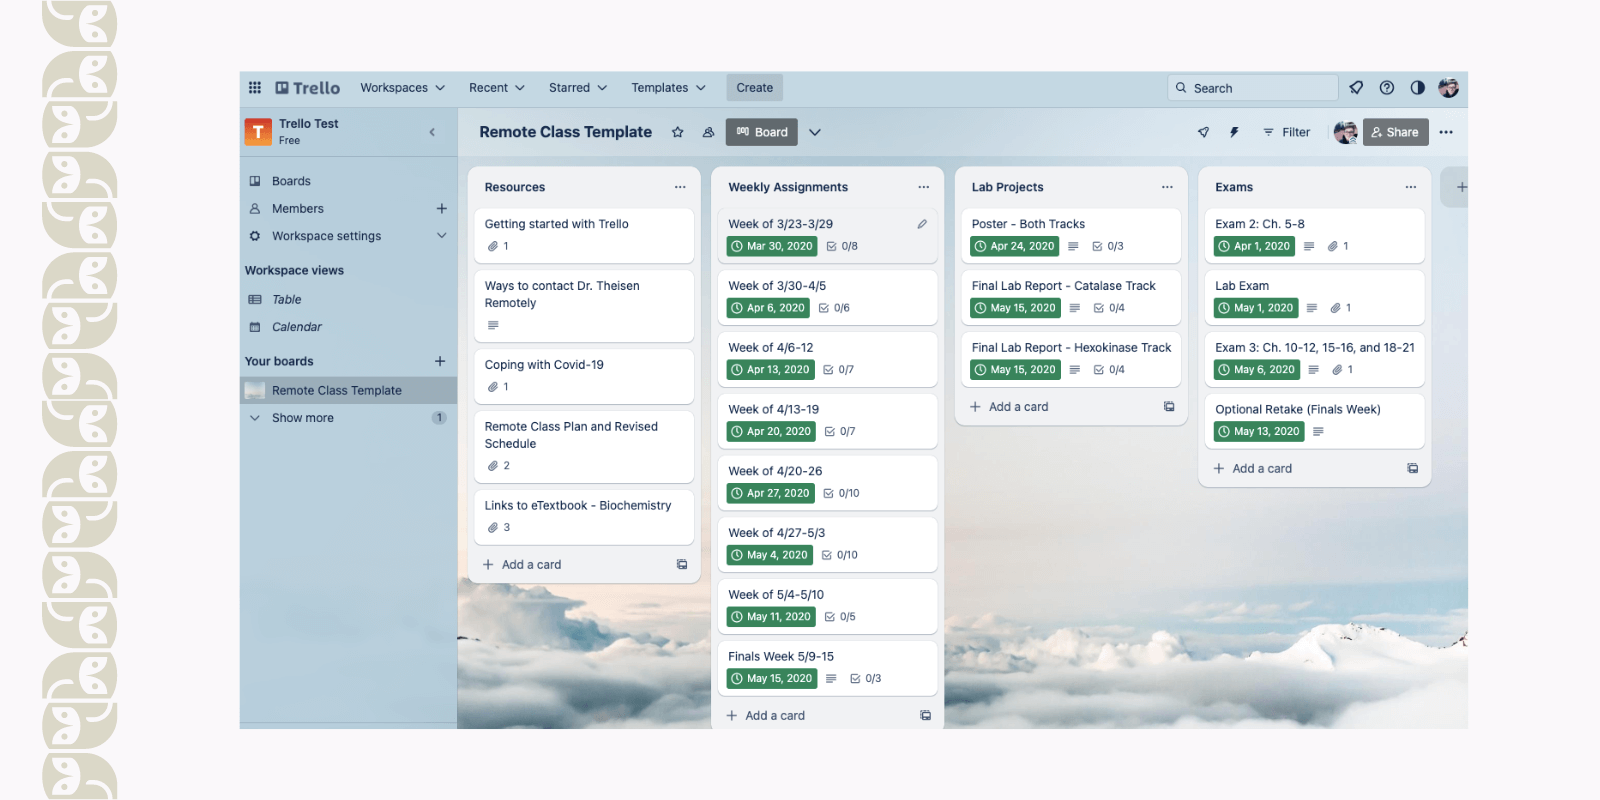Image resolution: width=1600 pixels, height=800 pixels.
Task: Create new board plus icon
Action: pyautogui.click(x=440, y=361)
